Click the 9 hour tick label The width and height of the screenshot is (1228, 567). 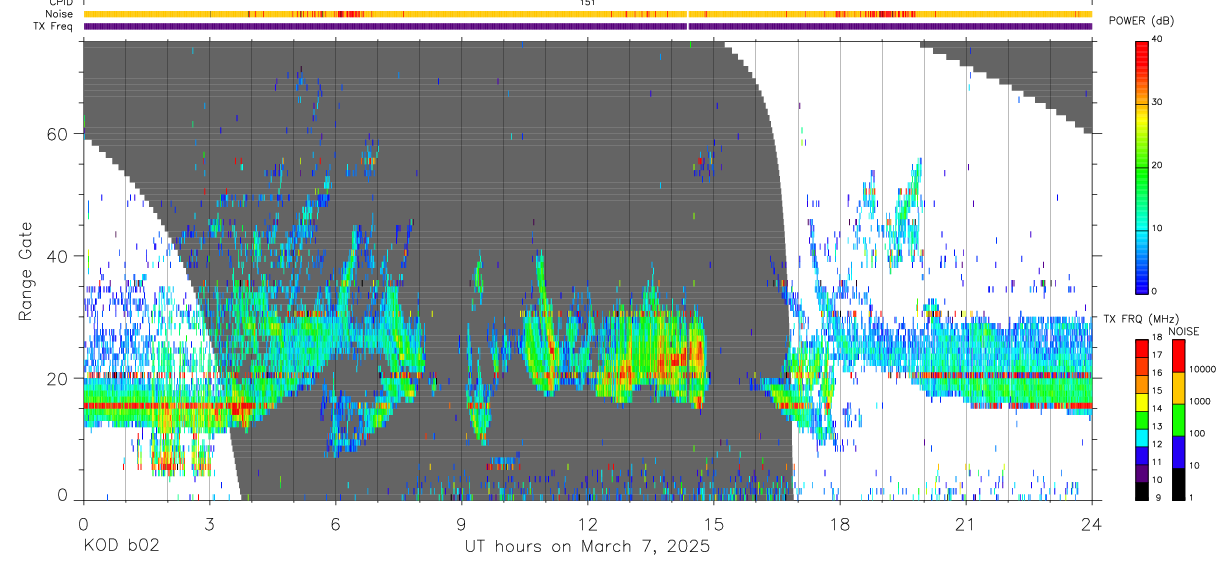point(461,524)
